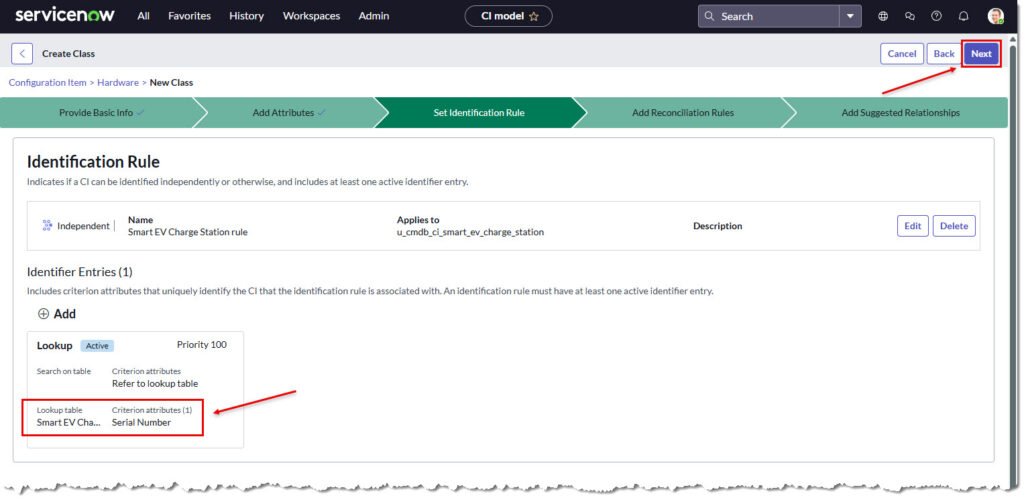
Task: Open the help question mark icon
Action: coord(937,16)
